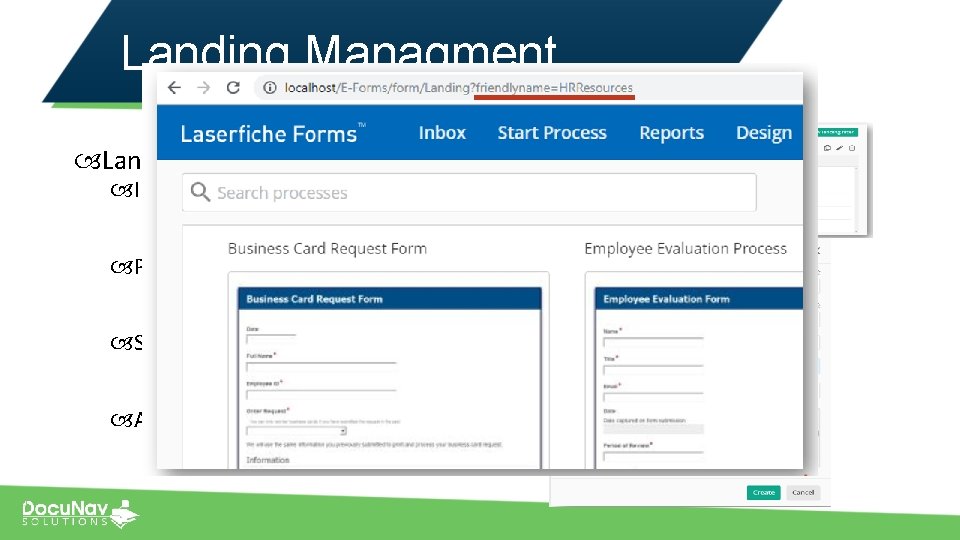Focus the Search processes field
The image size is (960, 540).
[x=469, y=192]
